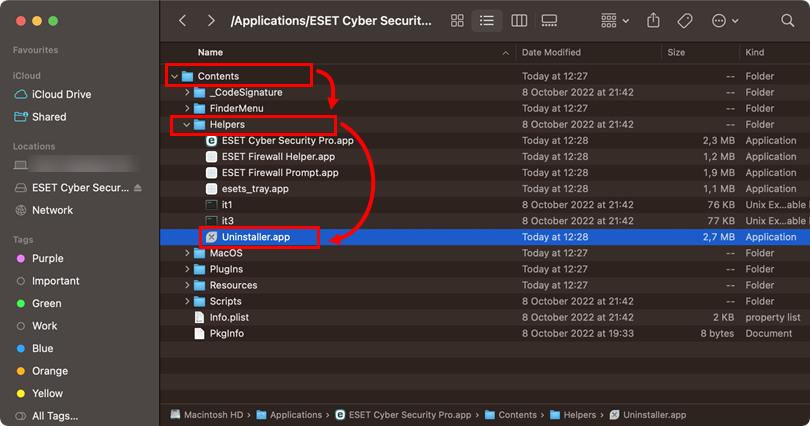Open the Group By dropdown
This screenshot has width=810, height=426.
615,21
